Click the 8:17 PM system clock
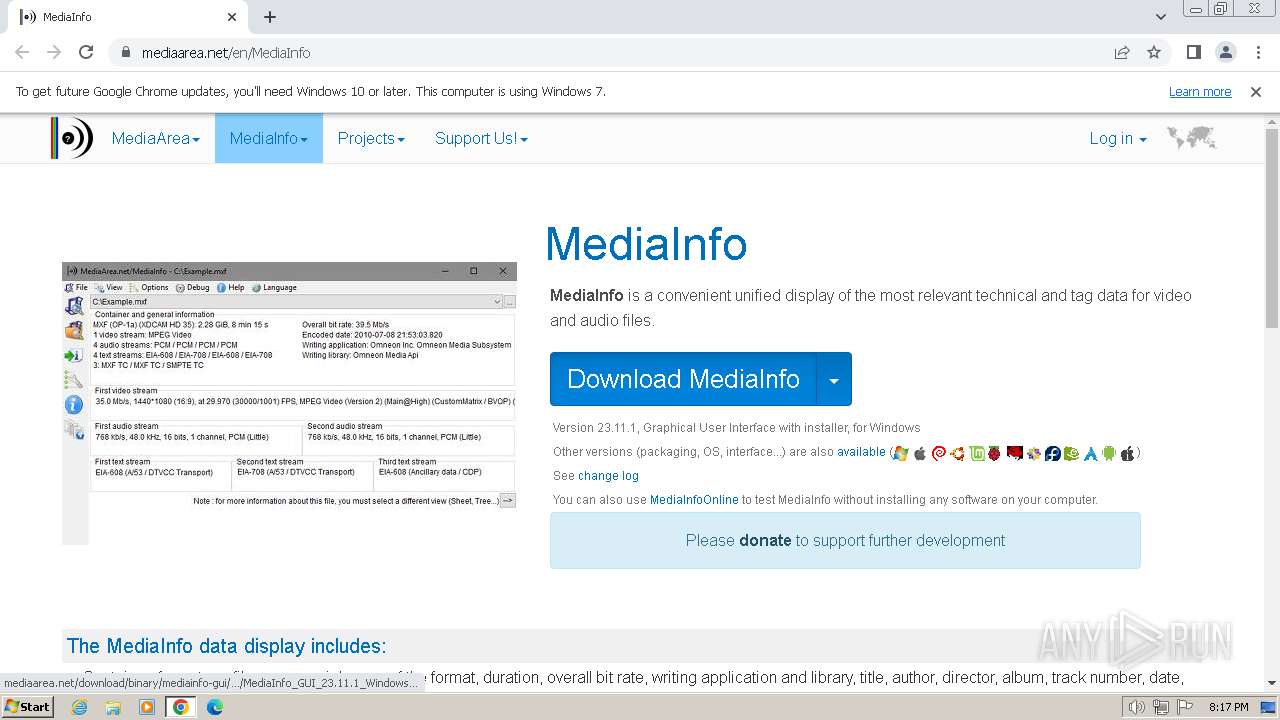The image size is (1280, 720). click(x=1228, y=707)
